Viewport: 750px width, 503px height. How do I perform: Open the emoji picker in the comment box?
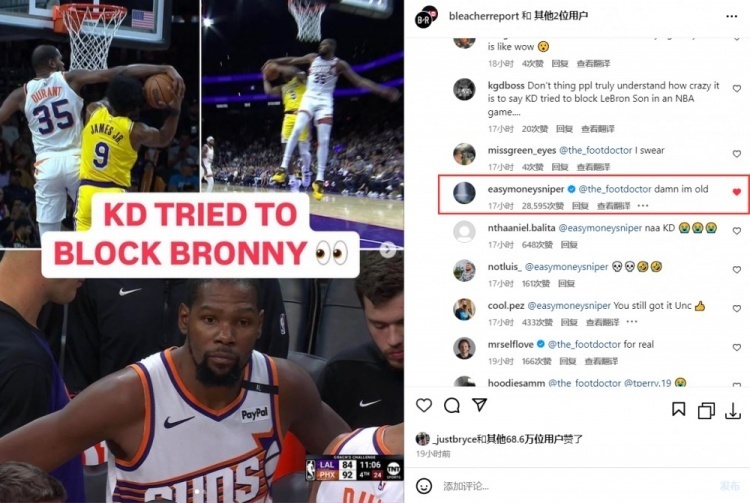424,486
